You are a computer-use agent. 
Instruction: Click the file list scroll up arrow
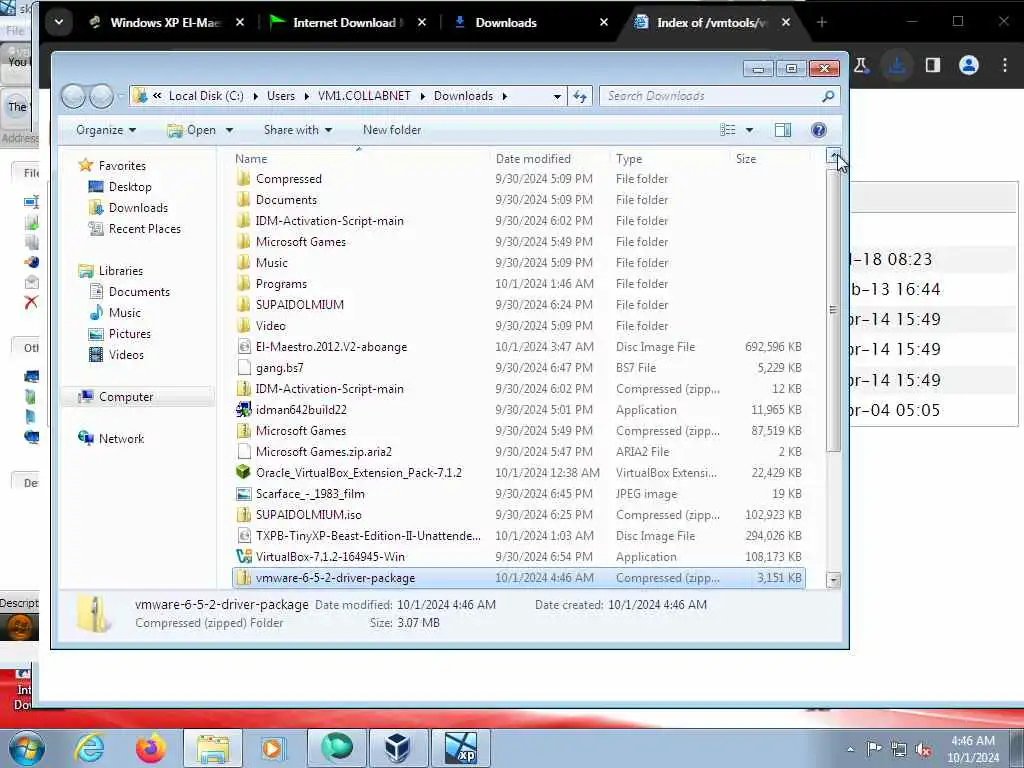point(833,155)
